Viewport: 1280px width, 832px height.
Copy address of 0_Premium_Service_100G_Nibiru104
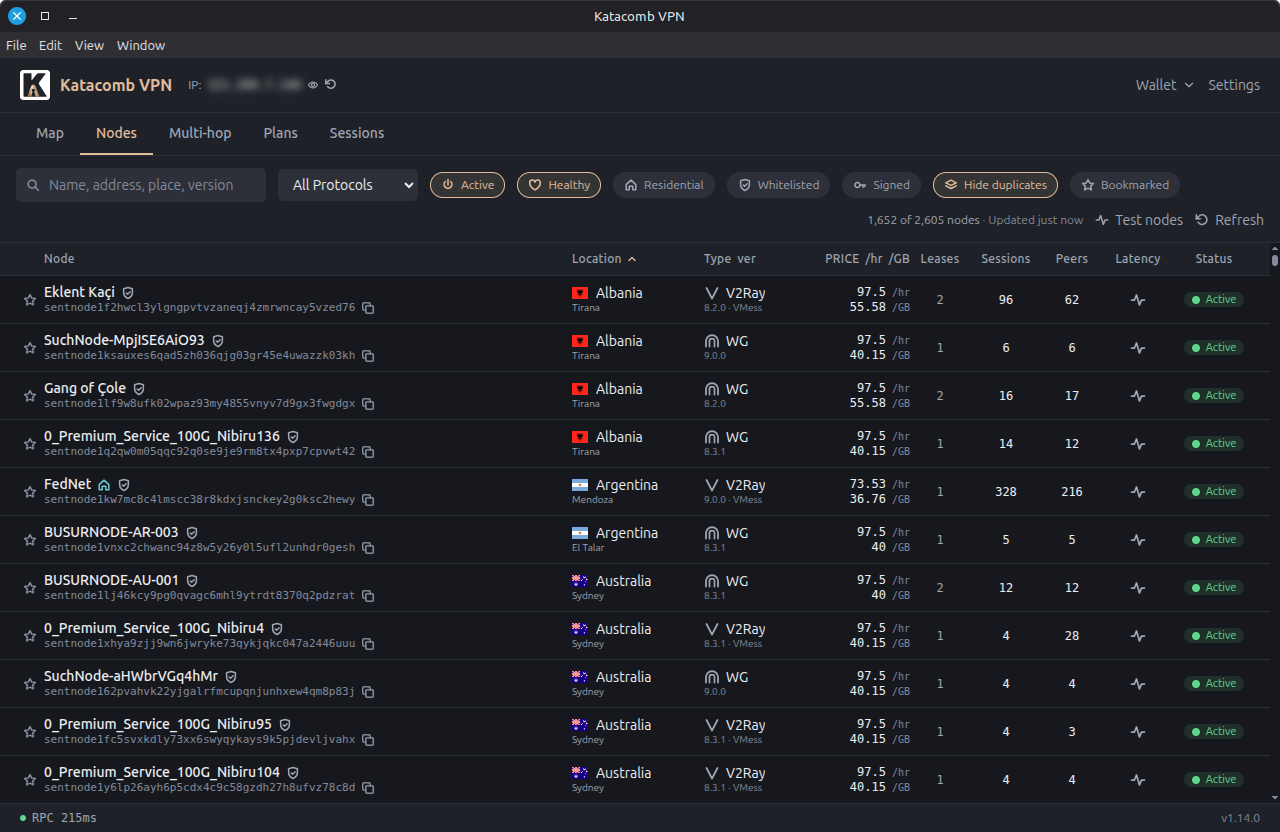tap(368, 788)
